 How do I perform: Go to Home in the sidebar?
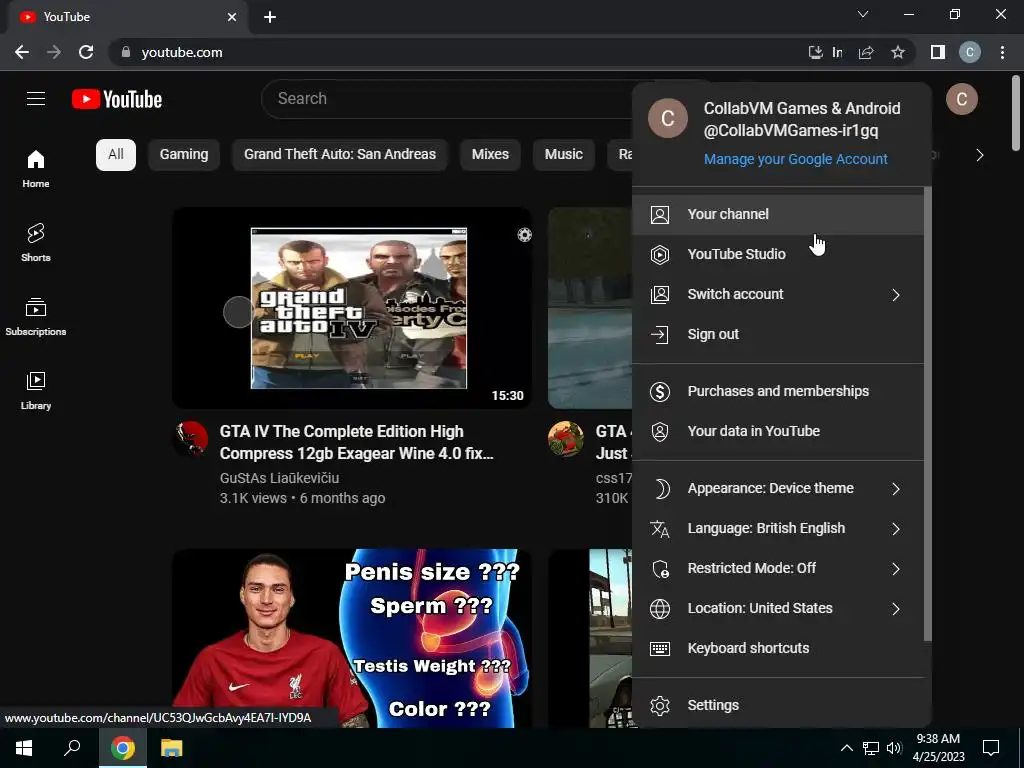click(x=36, y=169)
